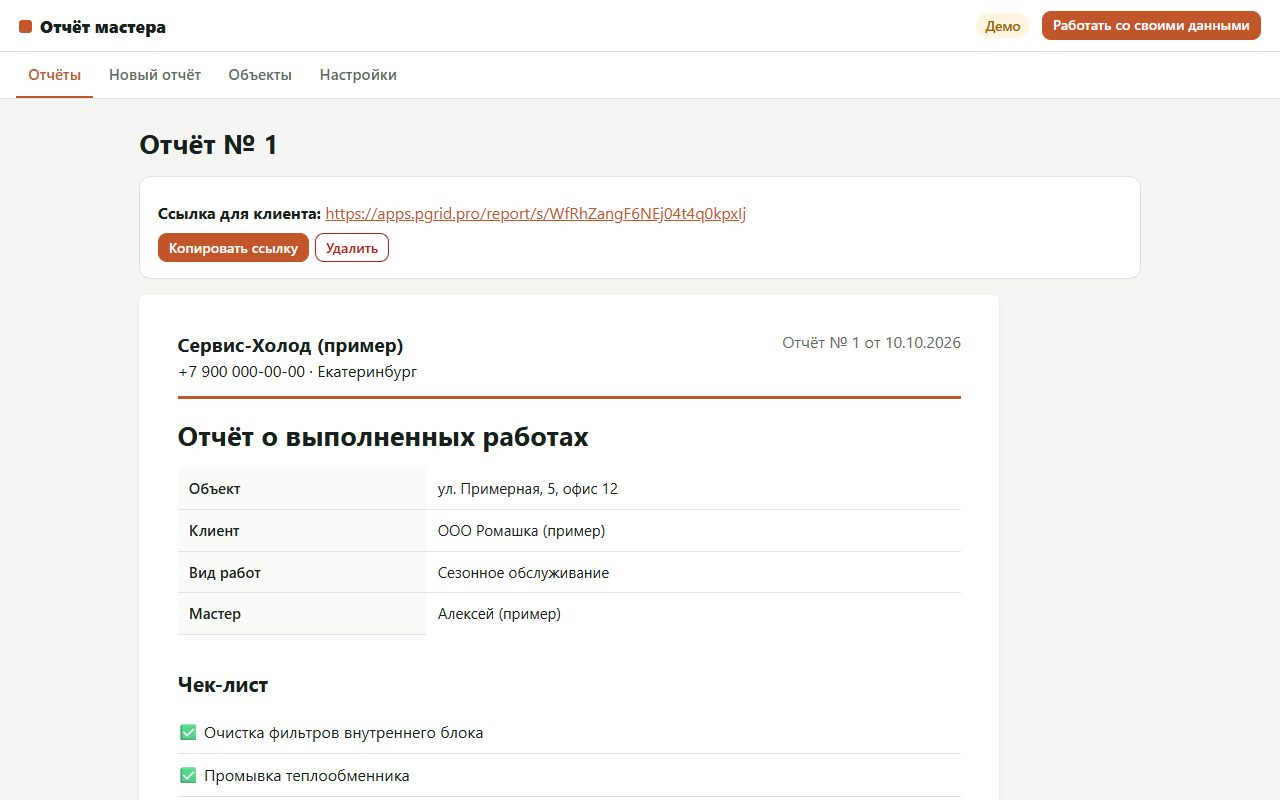Click the Отчёт № 1 от 10.10.2026 date text

coord(871,343)
